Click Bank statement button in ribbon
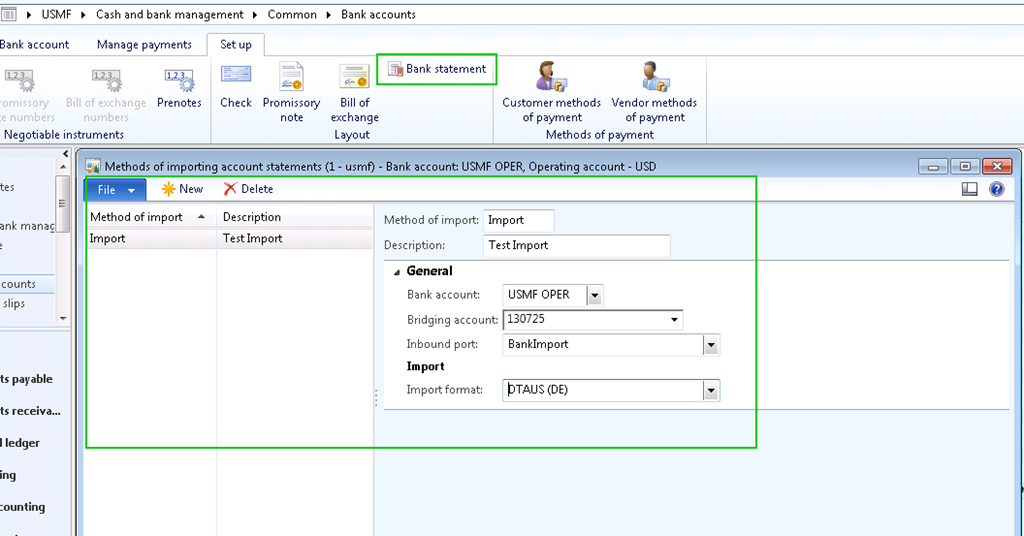Screen dimensions: 1024x536 tap(437, 69)
